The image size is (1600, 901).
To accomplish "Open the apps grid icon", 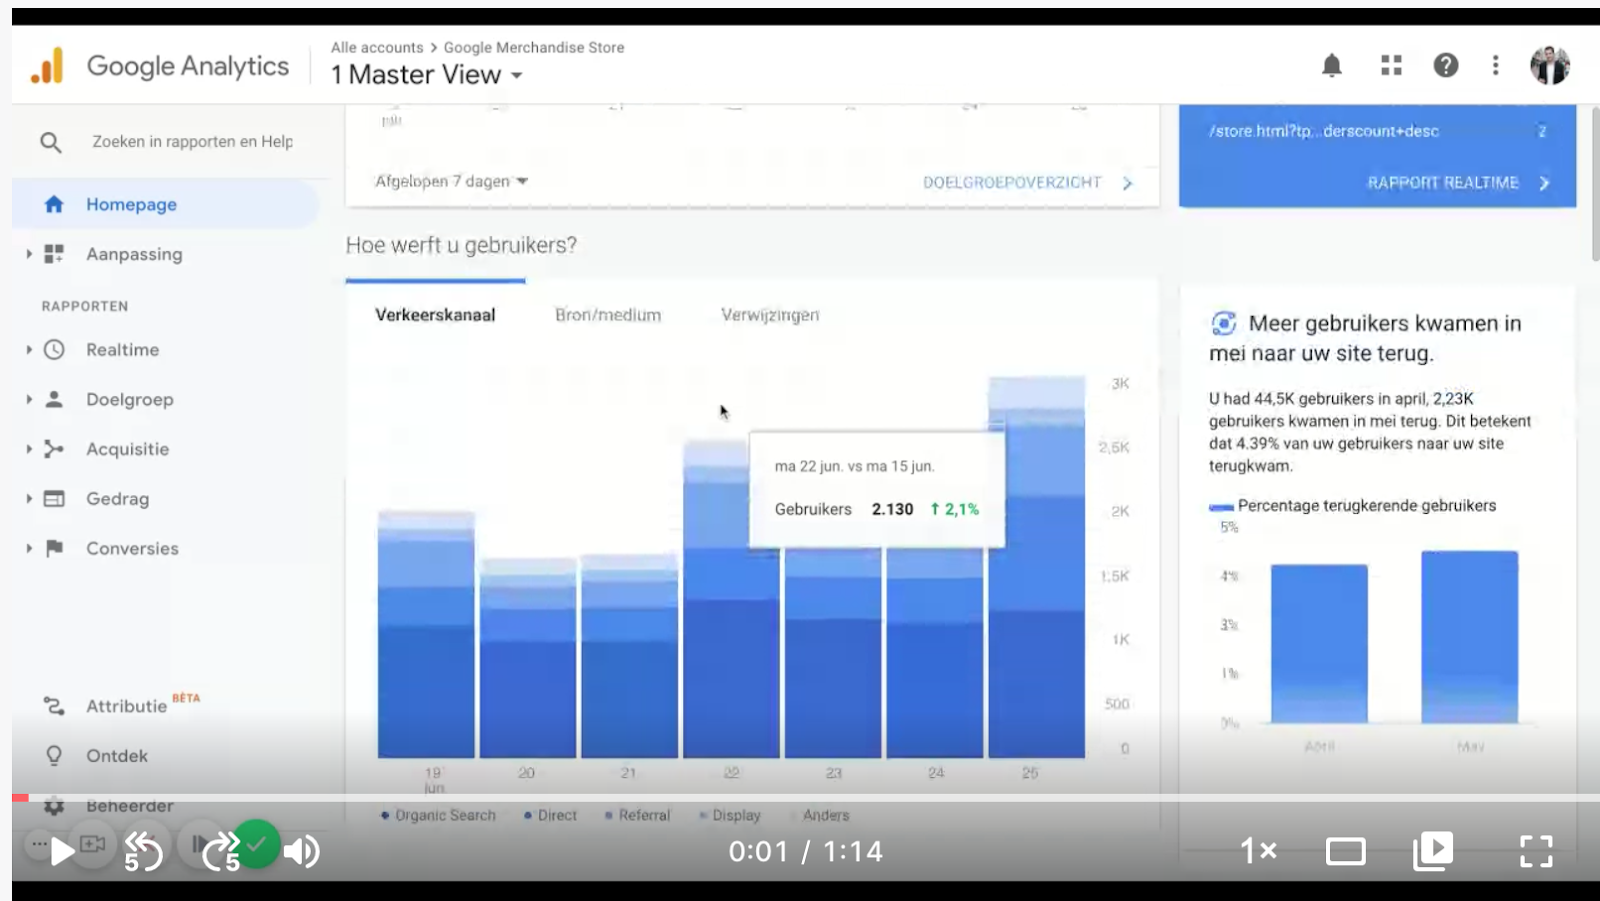I will tap(1391, 66).
